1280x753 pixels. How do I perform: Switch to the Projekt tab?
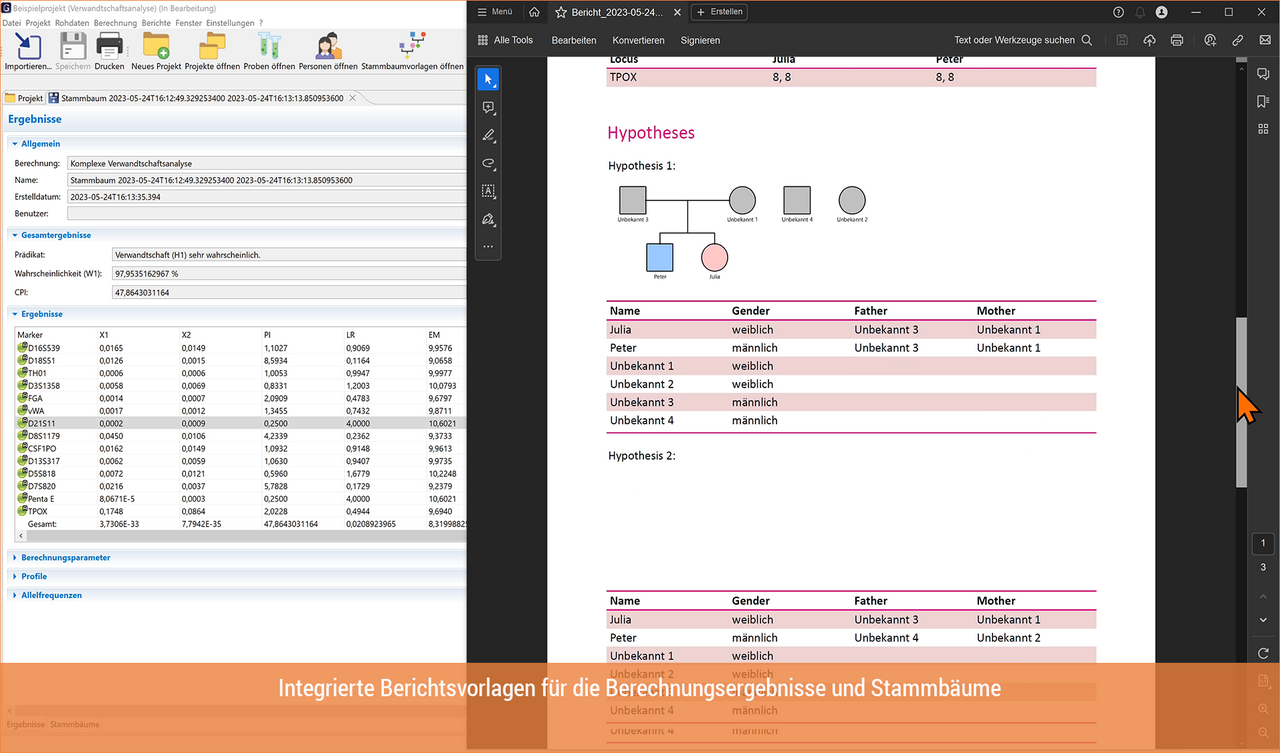pos(24,98)
